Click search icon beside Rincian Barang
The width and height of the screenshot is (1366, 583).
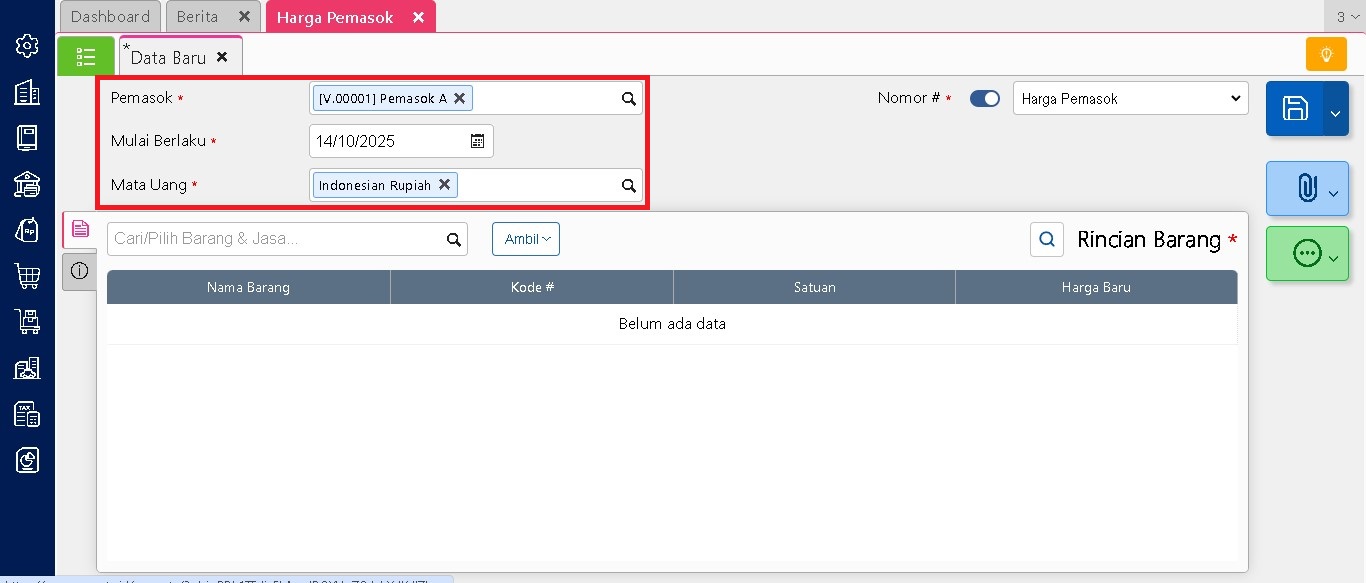[1047, 239]
